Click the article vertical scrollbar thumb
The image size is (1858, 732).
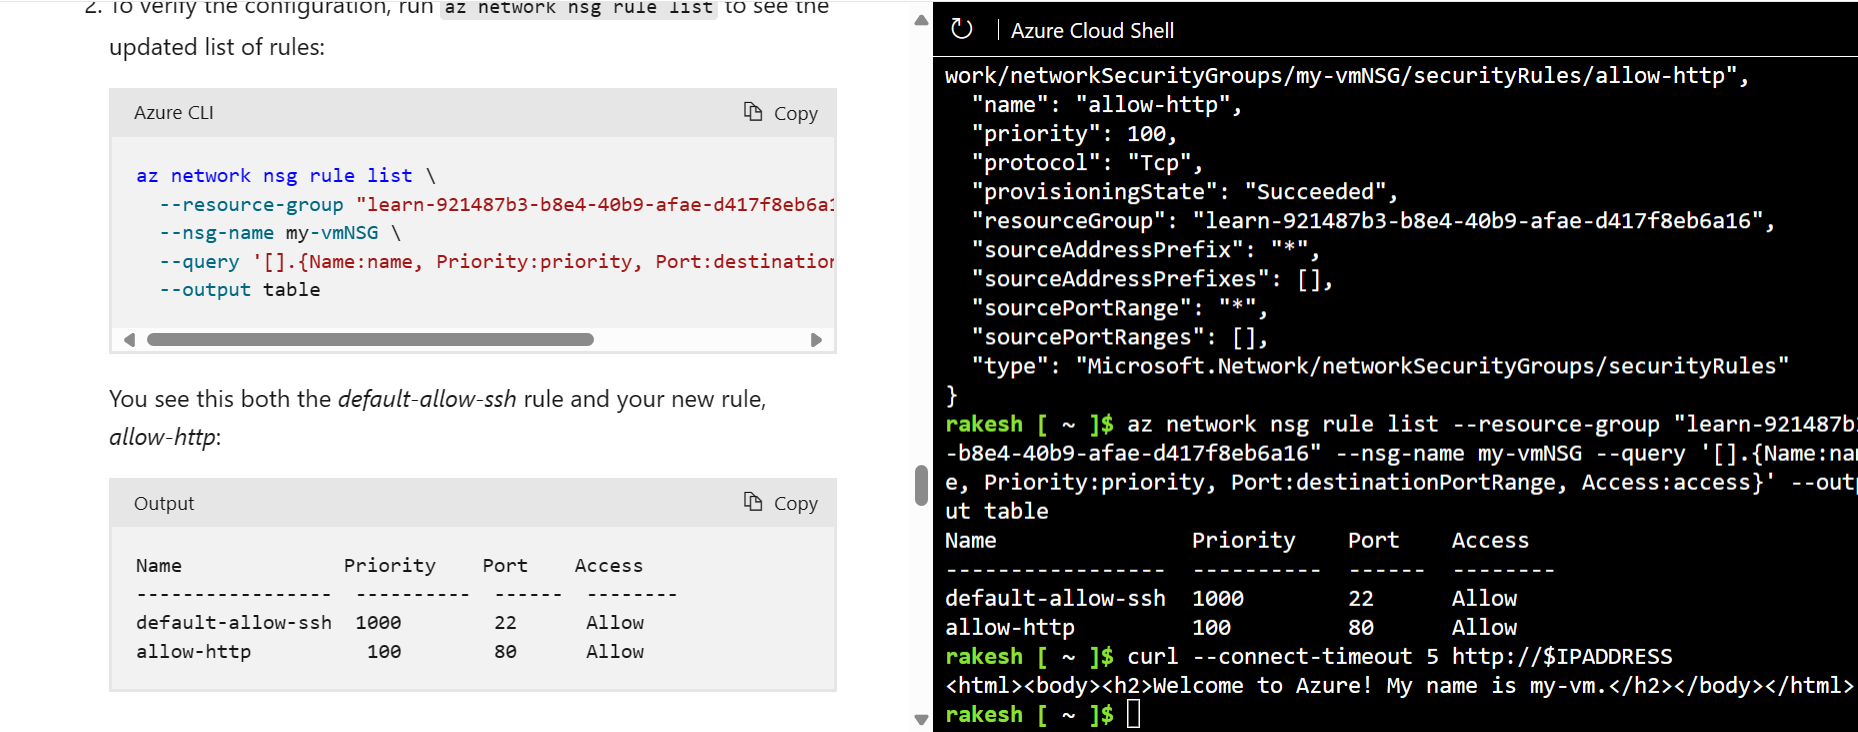pyautogui.click(x=921, y=485)
